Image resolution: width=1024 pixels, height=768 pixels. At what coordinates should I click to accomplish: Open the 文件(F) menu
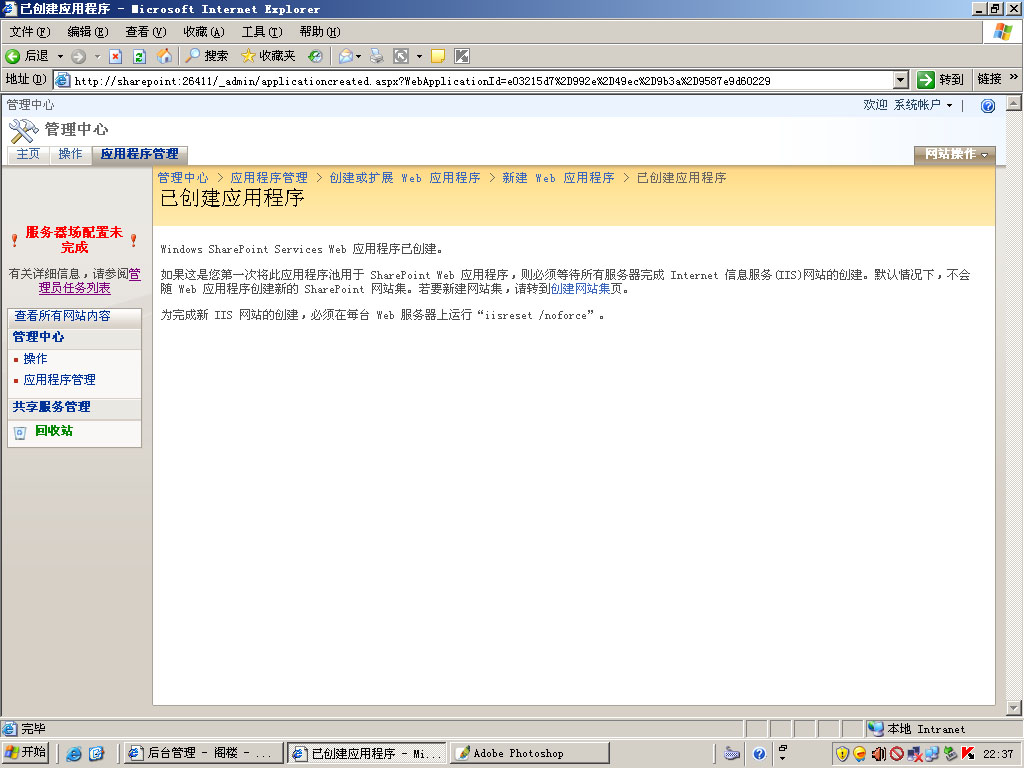point(29,31)
